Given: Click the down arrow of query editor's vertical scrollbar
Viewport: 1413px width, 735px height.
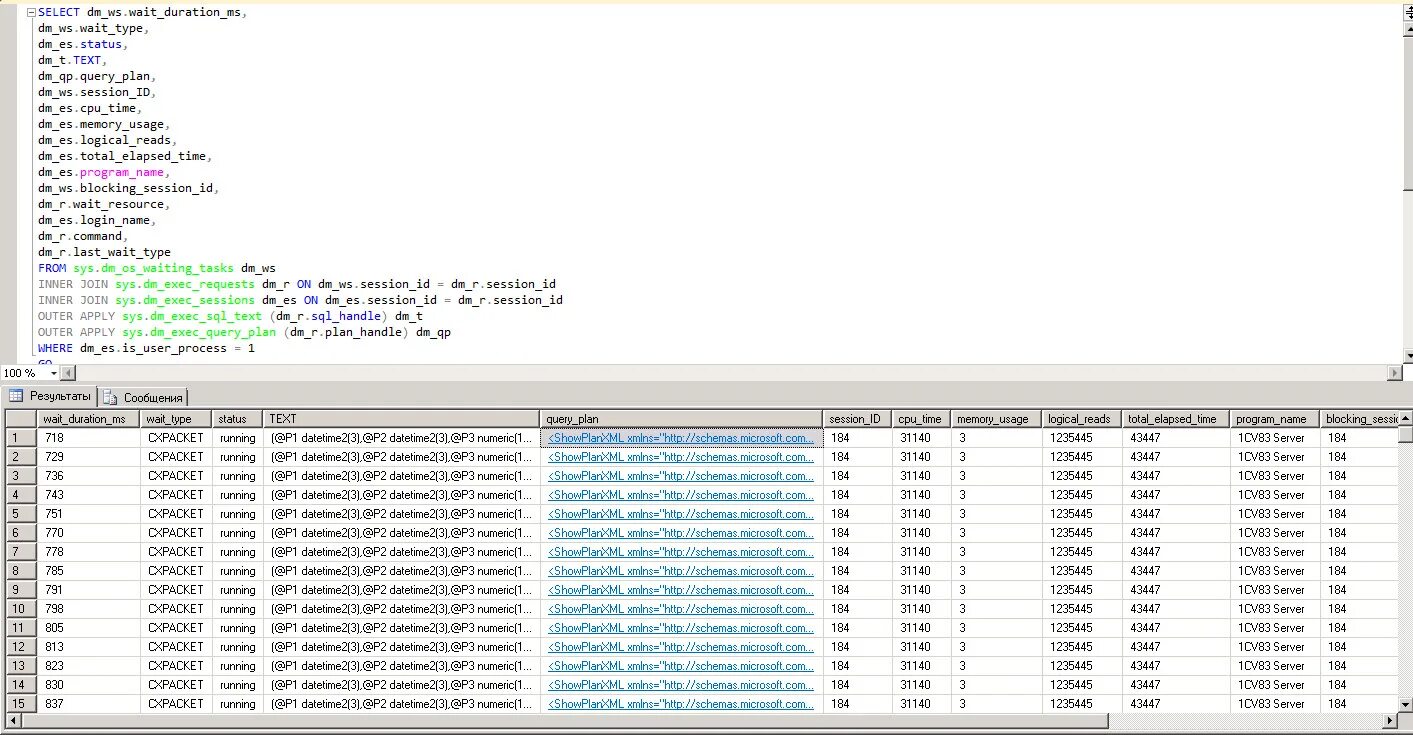Looking at the screenshot, I should click(x=1408, y=358).
